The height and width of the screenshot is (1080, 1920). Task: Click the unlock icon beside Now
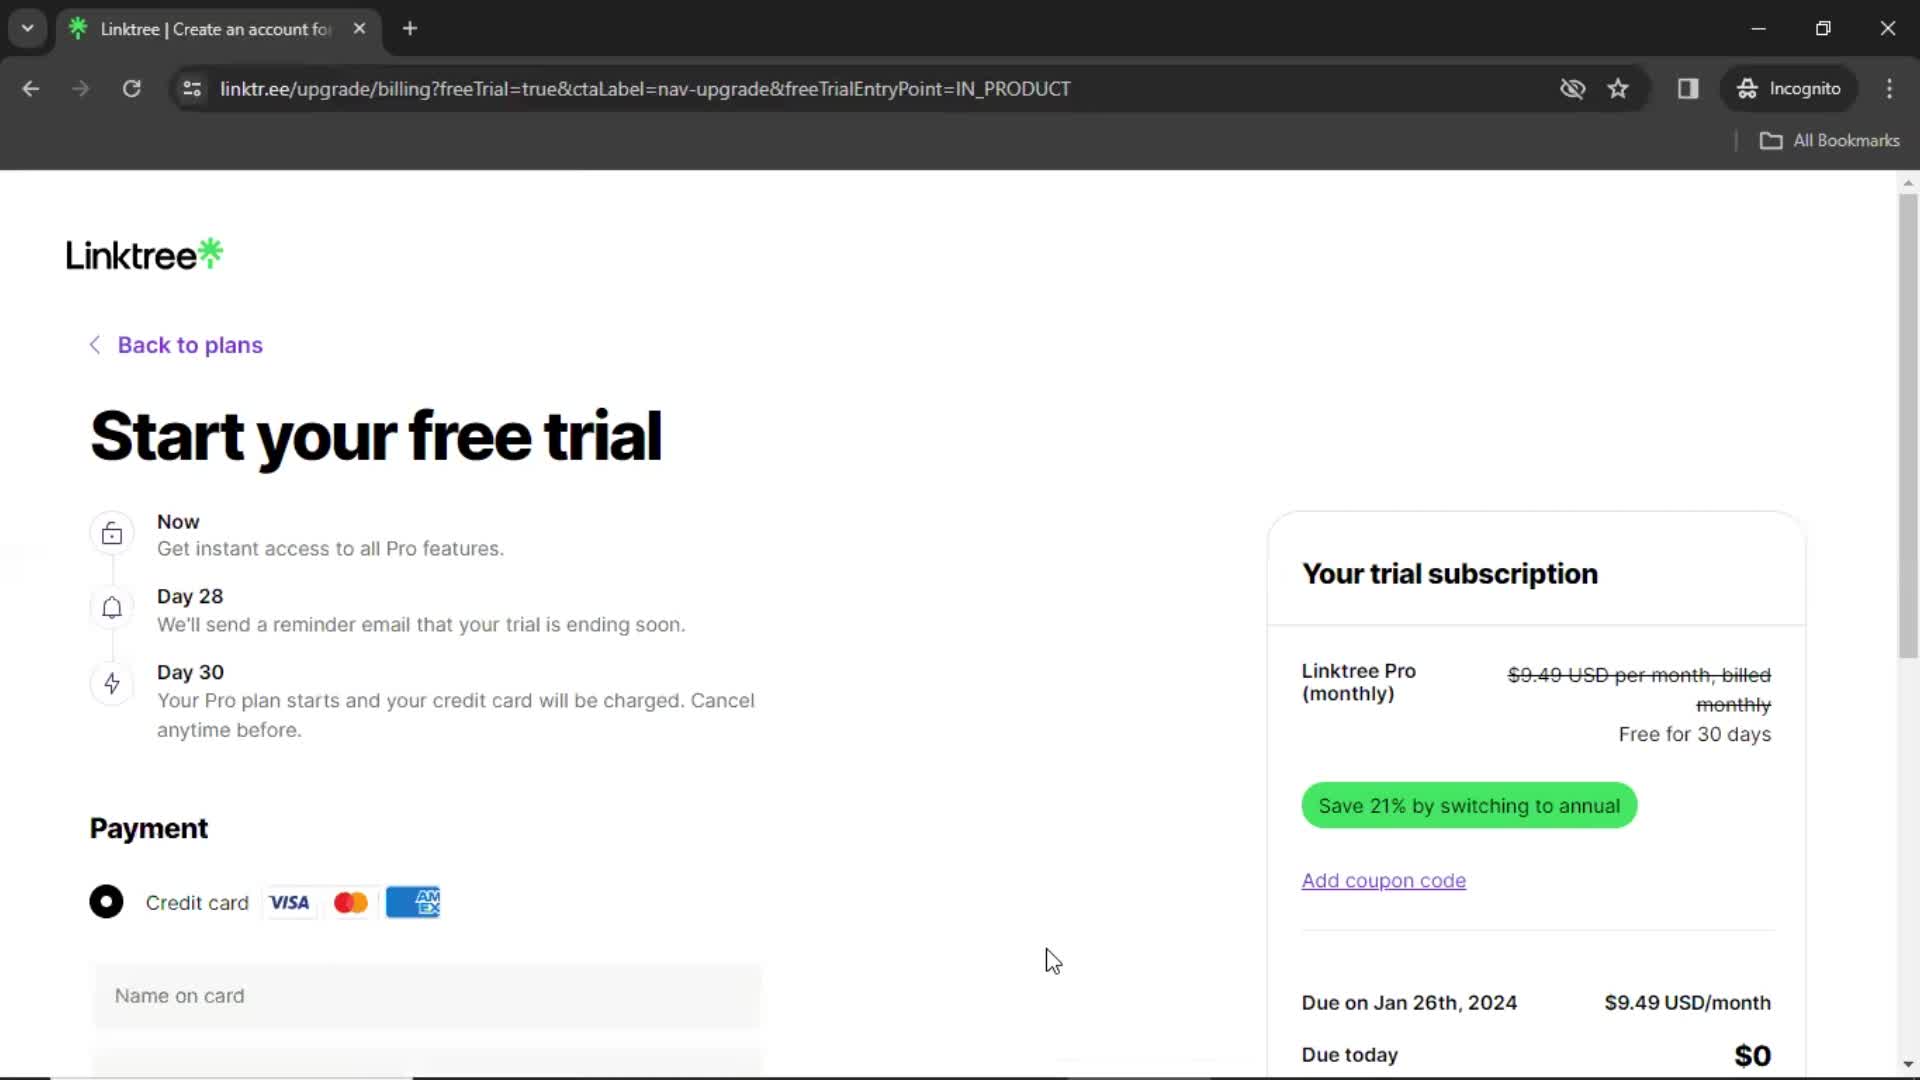pos(112,534)
